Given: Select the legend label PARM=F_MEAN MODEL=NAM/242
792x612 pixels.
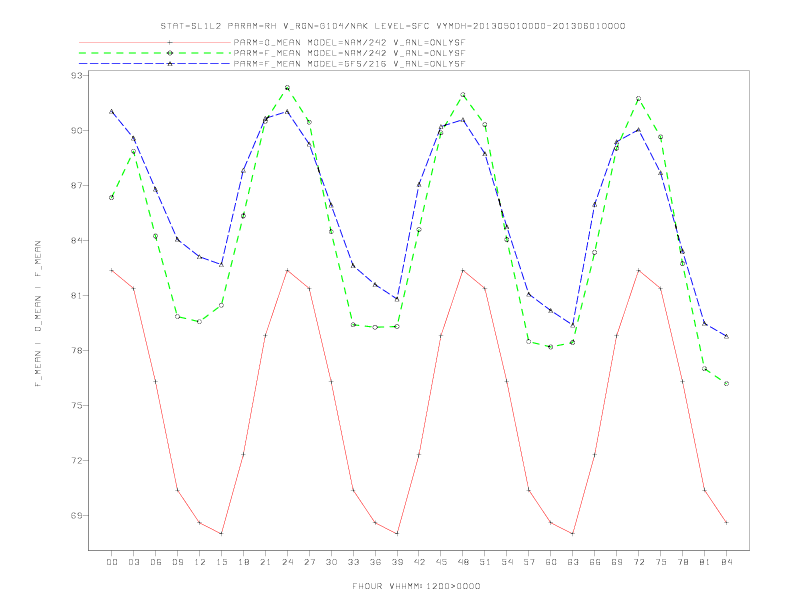Looking at the screenshot, I should coord(349,53).
